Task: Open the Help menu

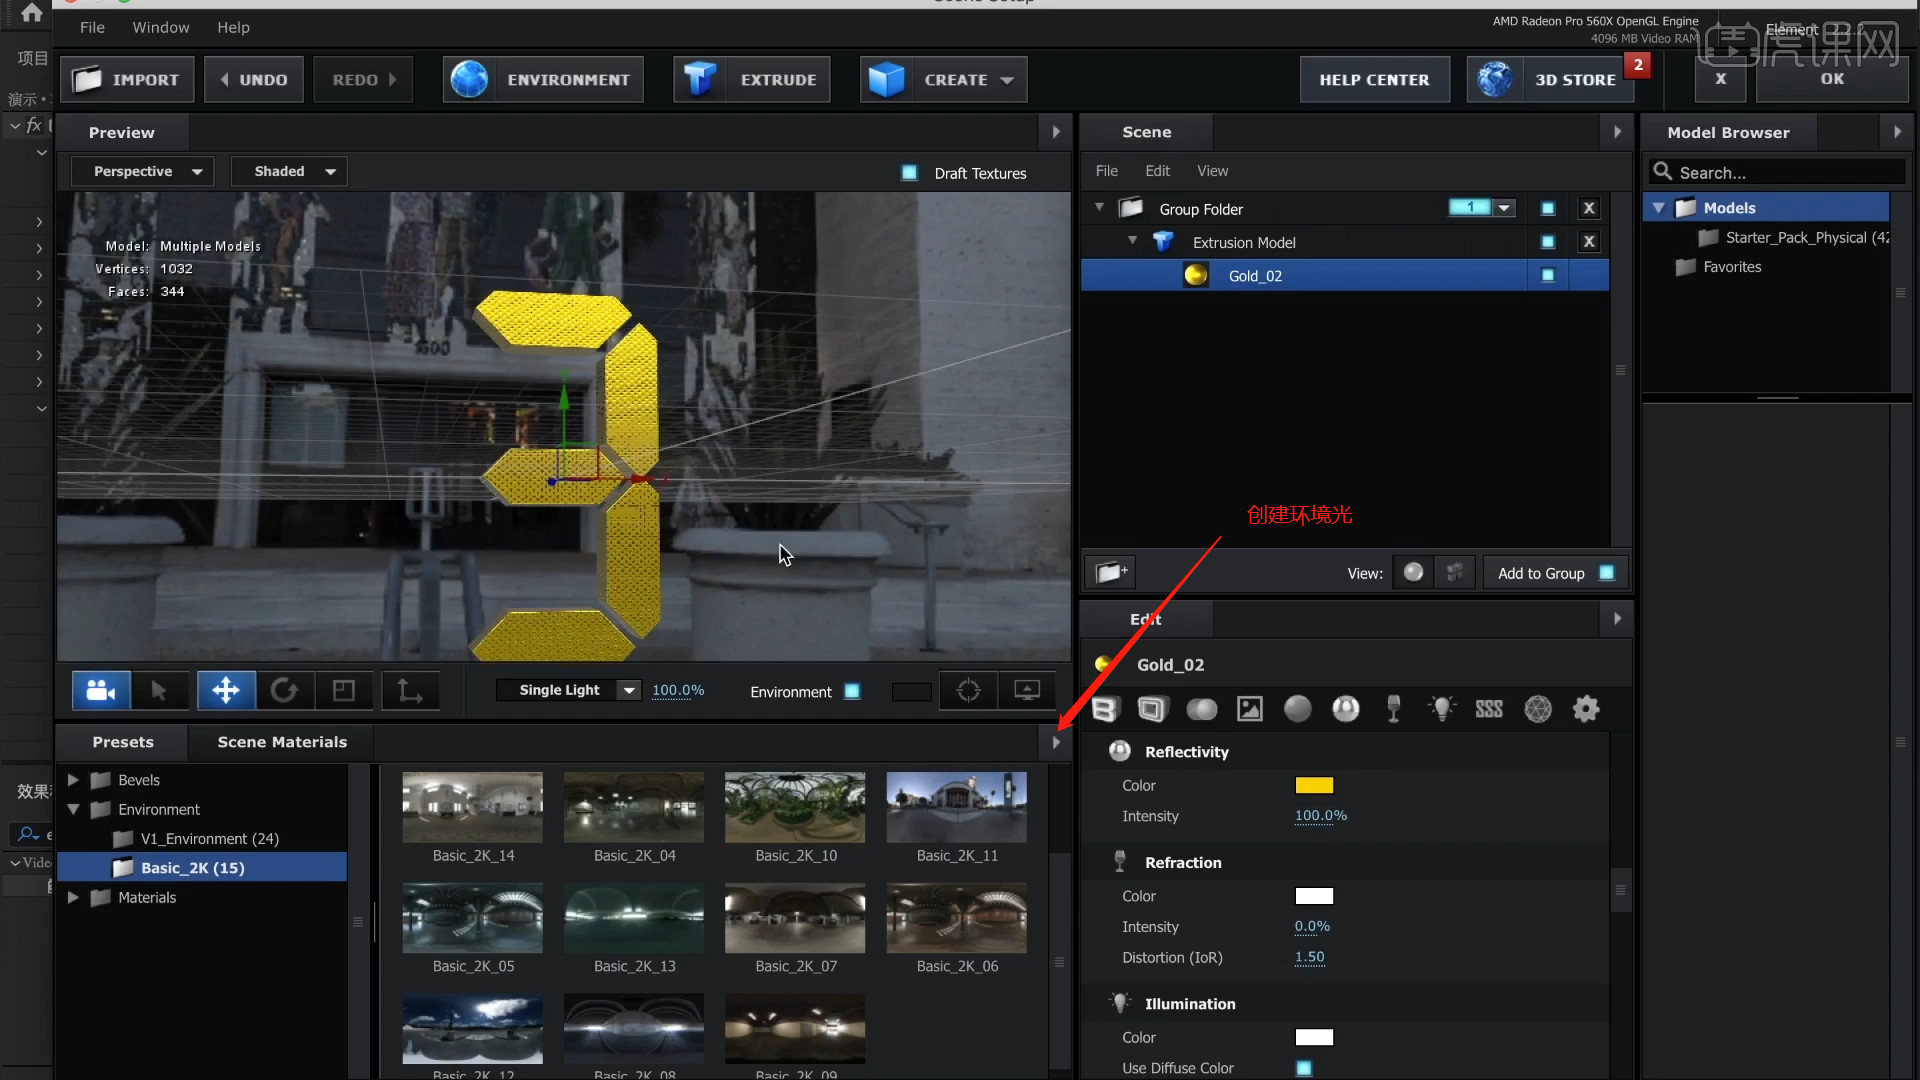Action: pyautogui.click(x=233, y=27)
